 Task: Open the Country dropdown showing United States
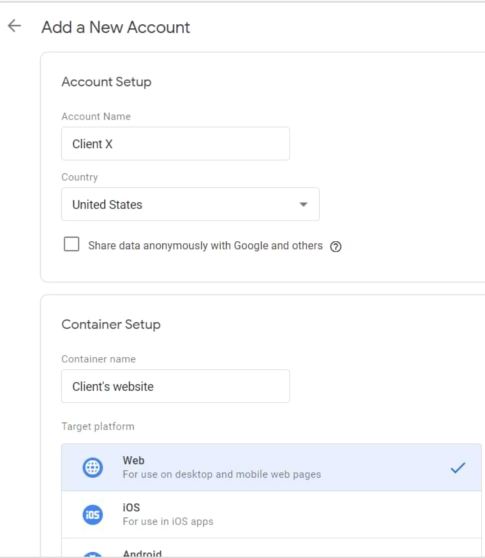point(190,204)
